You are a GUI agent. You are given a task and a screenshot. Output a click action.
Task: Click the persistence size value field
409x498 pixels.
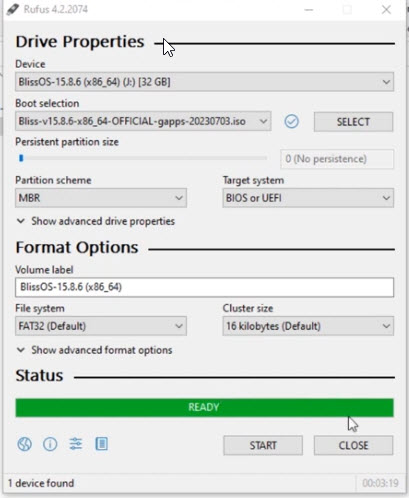point(337,159)
